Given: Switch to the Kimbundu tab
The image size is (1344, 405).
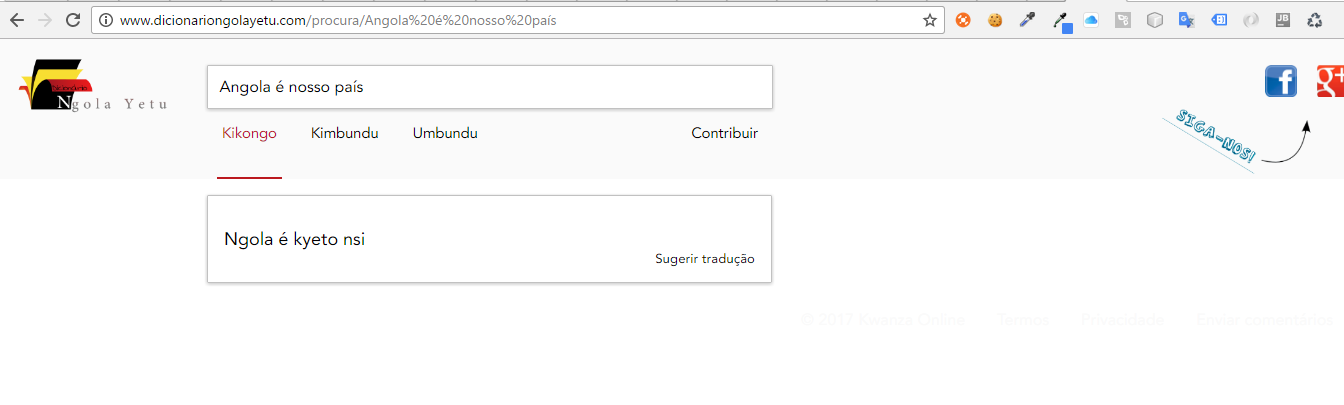Looking at the screenshot, I should click(345, 134).
